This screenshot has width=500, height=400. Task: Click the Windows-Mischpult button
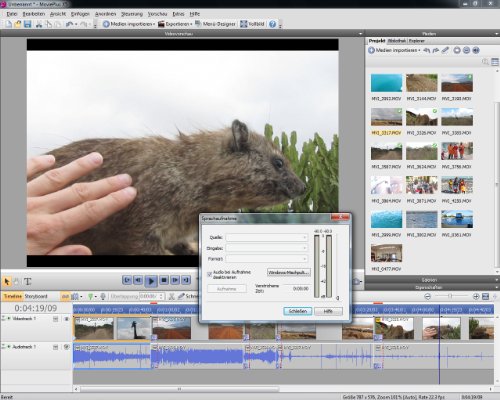coord(289,272)
